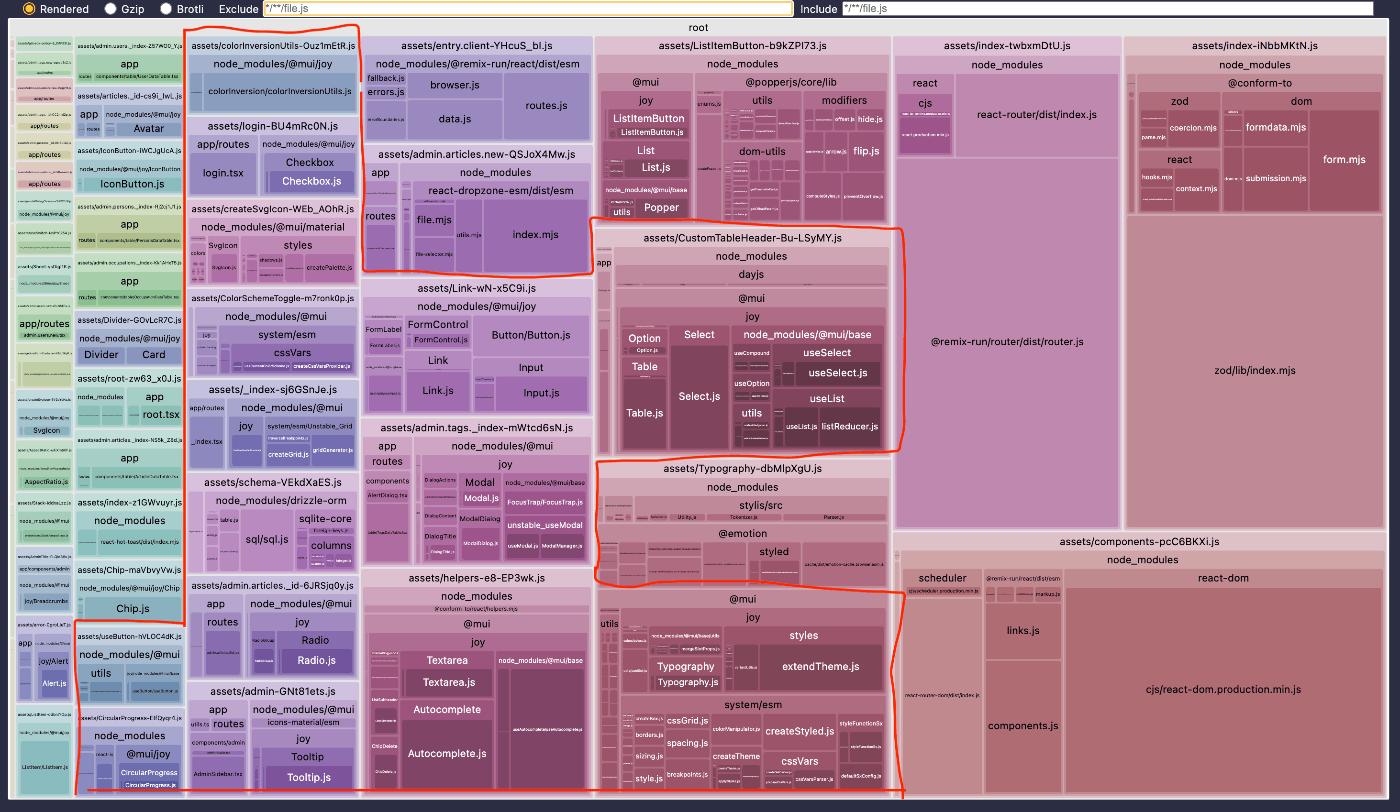
Task: Select the createGrid.js module
Action: pos(287,455)
